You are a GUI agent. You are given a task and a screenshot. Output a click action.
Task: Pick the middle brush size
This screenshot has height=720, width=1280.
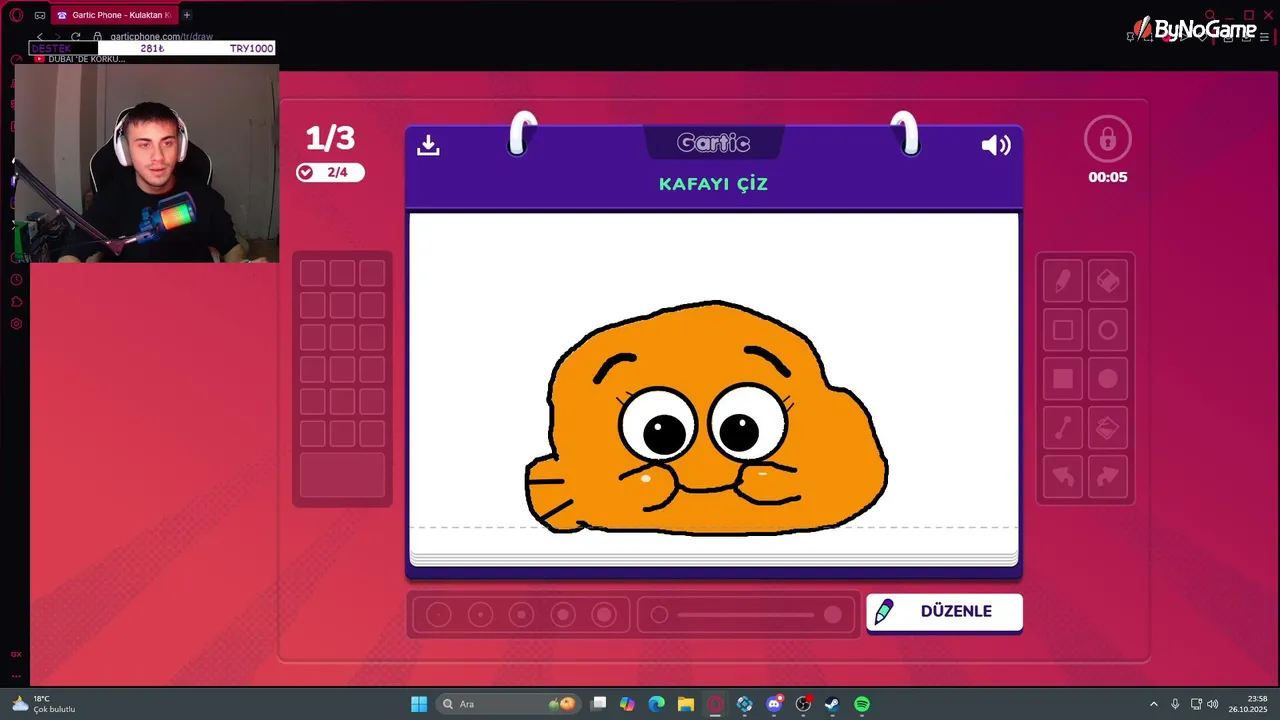521,615
